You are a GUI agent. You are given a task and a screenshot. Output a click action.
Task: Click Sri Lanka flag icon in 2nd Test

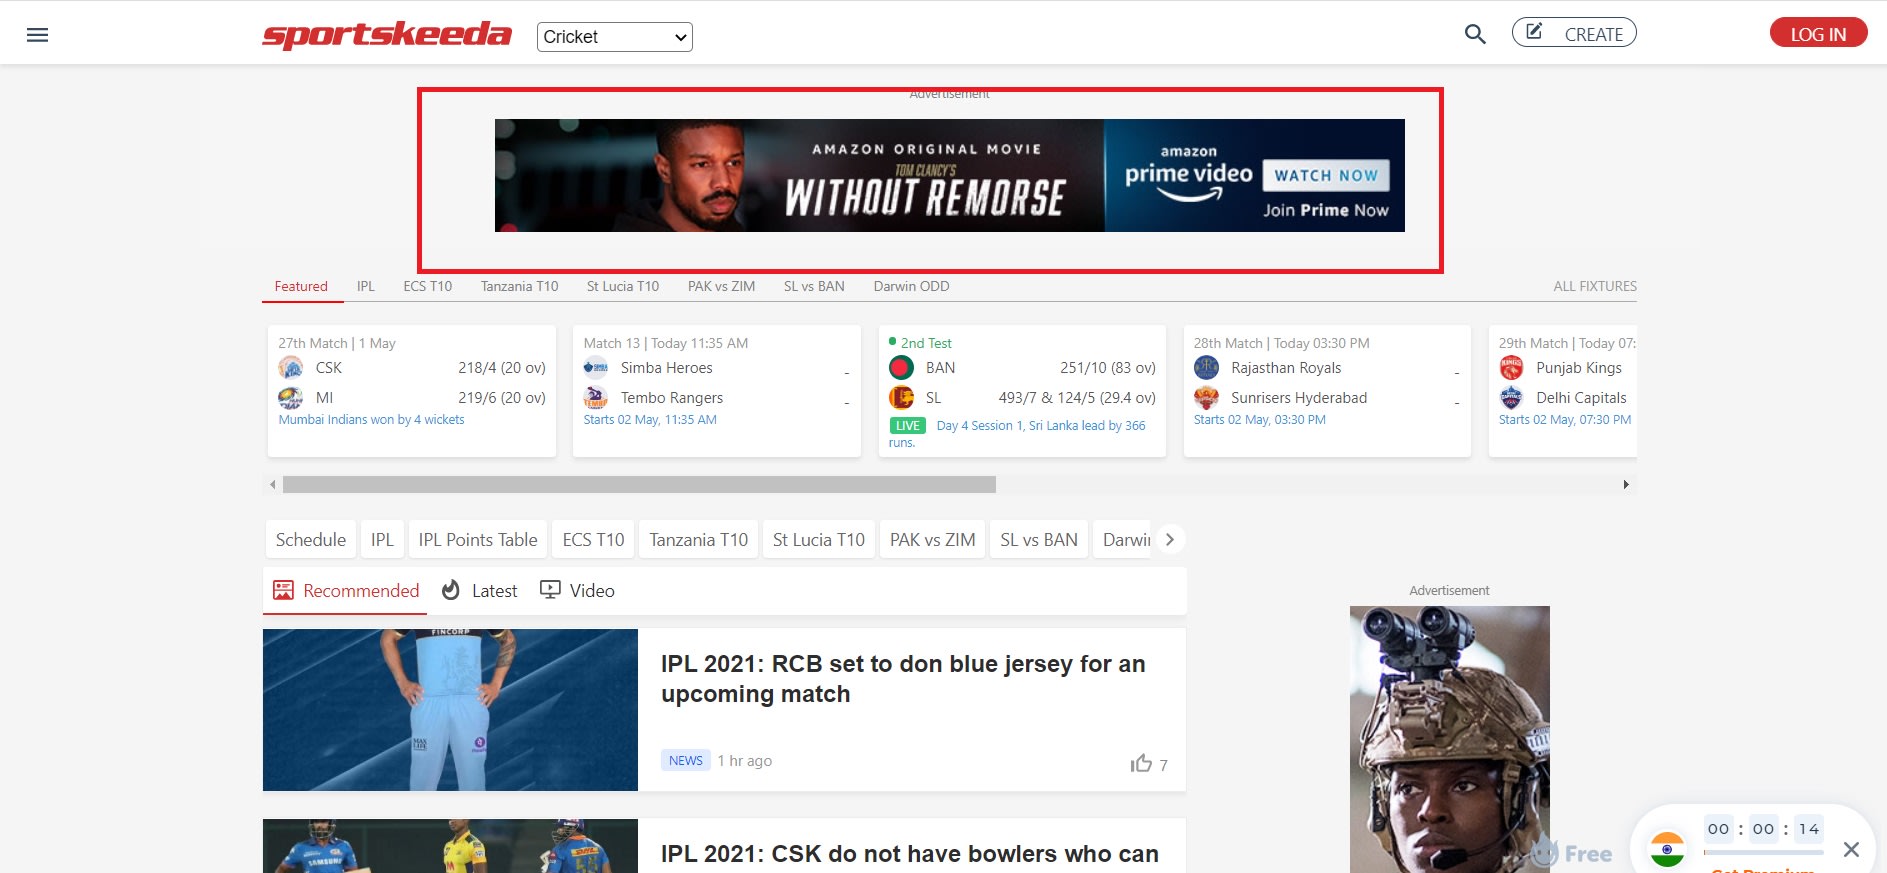[901, 398]
